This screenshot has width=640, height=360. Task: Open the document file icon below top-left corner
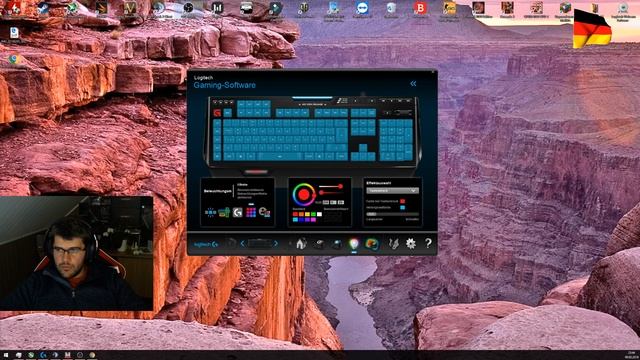coord(14,34)
